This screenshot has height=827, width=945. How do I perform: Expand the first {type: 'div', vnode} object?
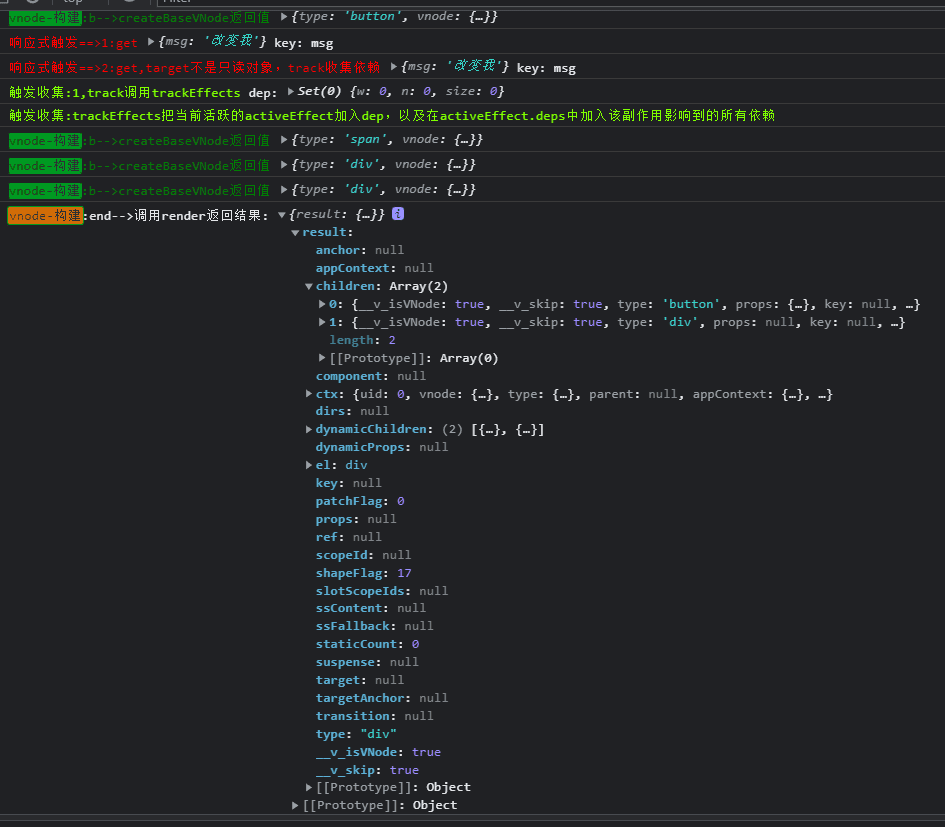(x=284, y=164)
